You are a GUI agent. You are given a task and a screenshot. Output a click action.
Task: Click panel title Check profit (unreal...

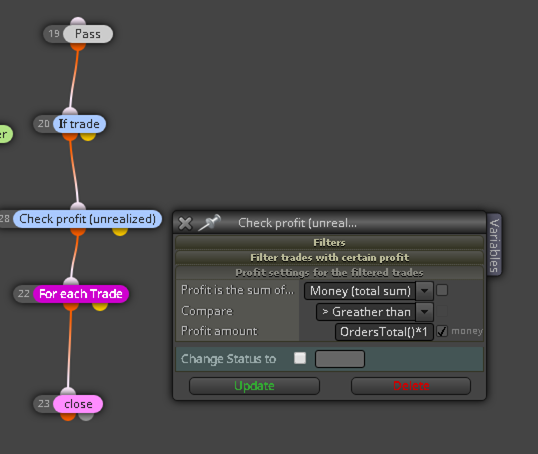[x=297, y=223]
